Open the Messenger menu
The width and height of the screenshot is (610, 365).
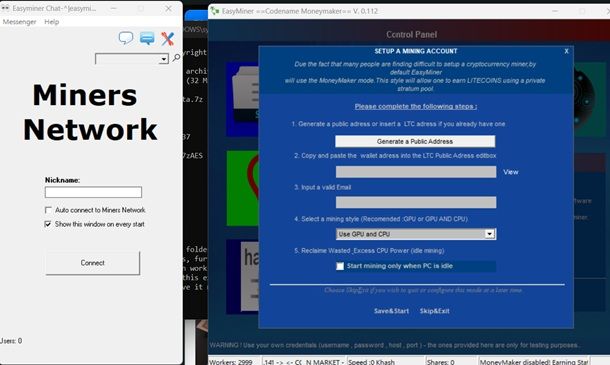point(19,22)
